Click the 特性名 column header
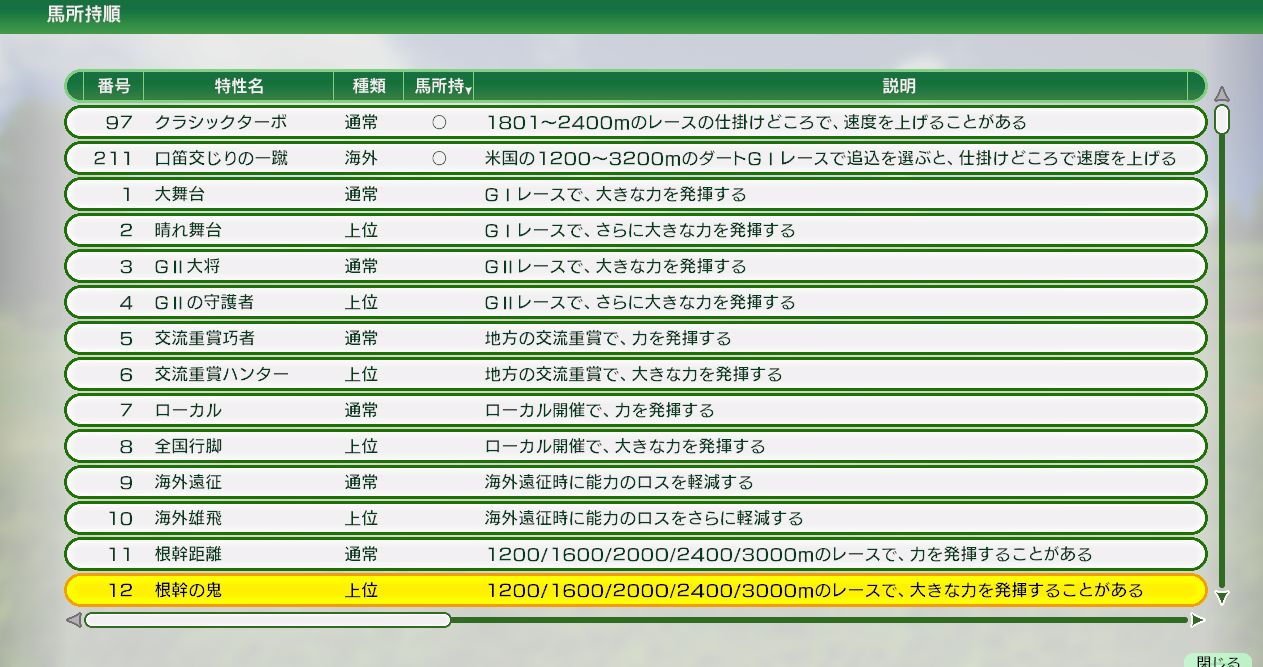This screenshot has height=667, width=1263. click(238, 86)
